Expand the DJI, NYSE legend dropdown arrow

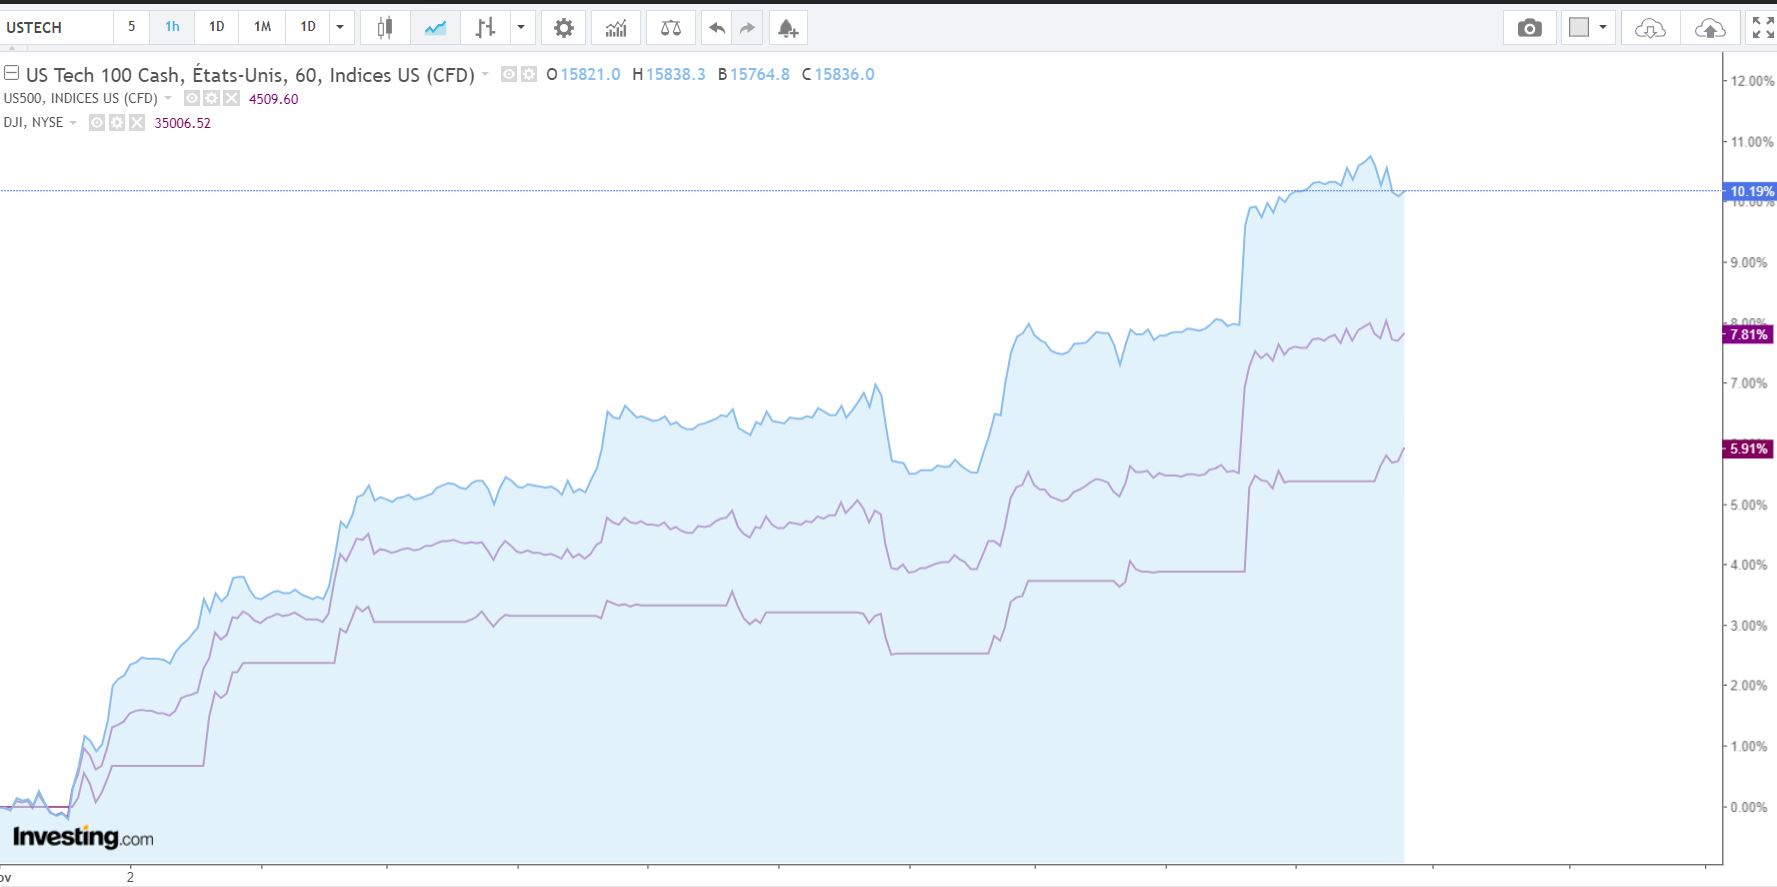click(73, 122)
